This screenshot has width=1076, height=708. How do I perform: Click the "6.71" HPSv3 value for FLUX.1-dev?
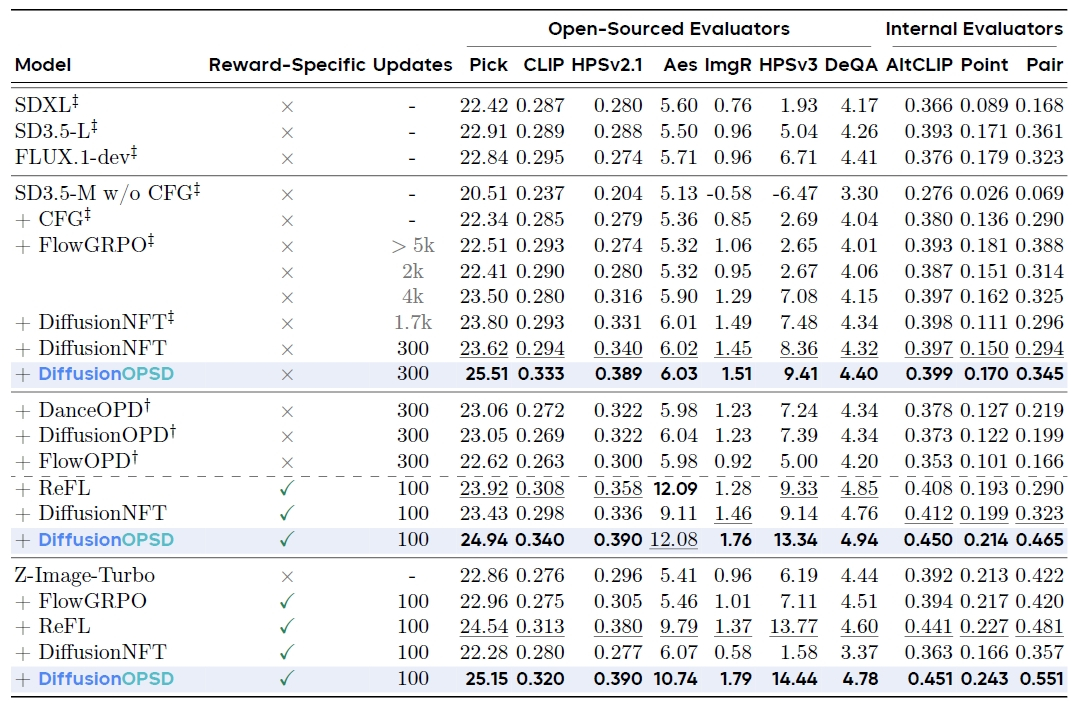click(x=798, y=157)
